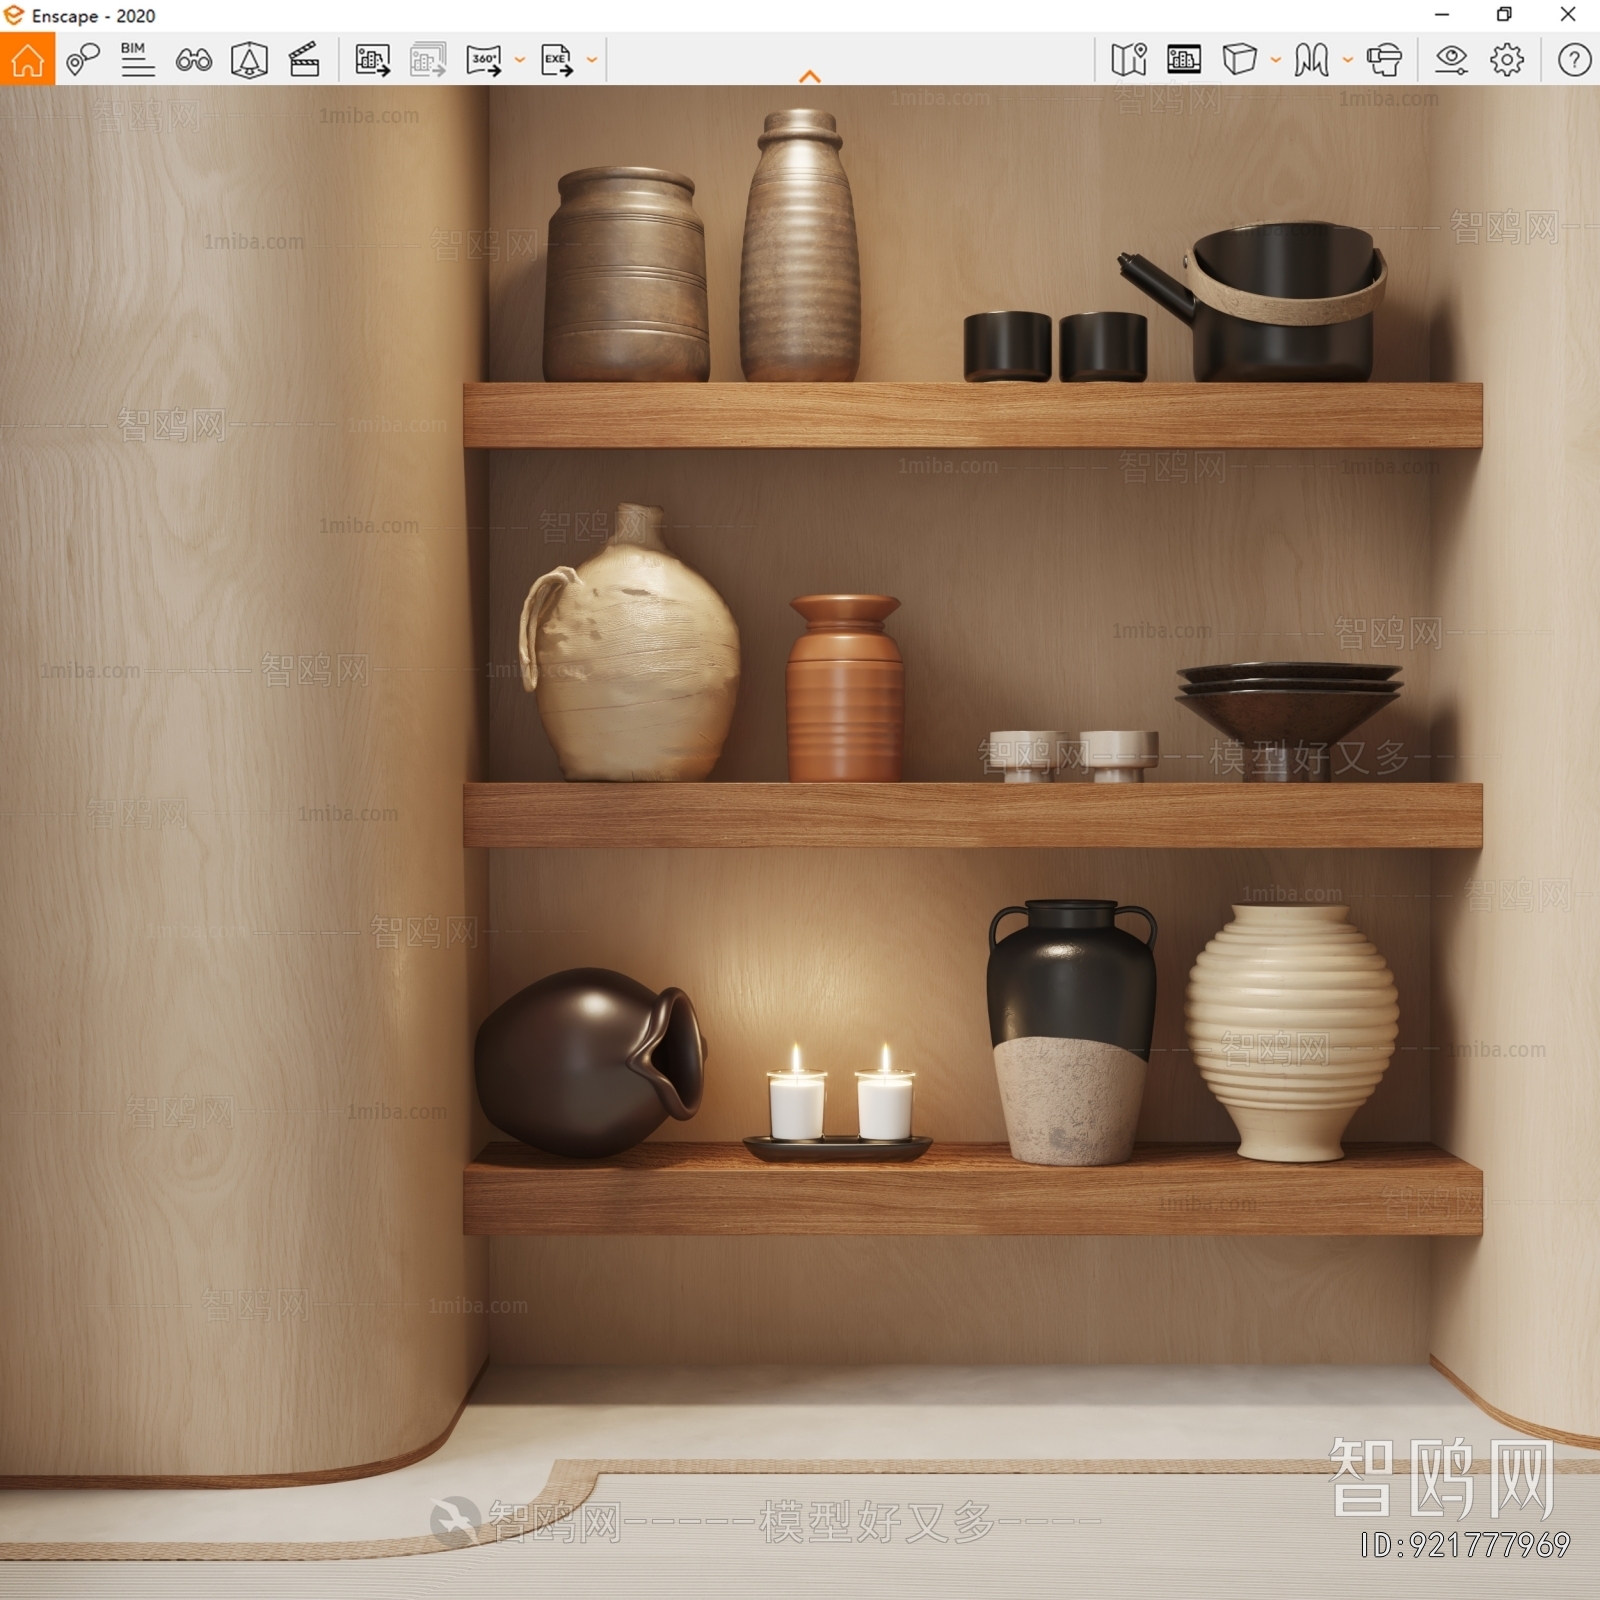
Task: Open Visual Settings eye icon
Action: 1451,60
